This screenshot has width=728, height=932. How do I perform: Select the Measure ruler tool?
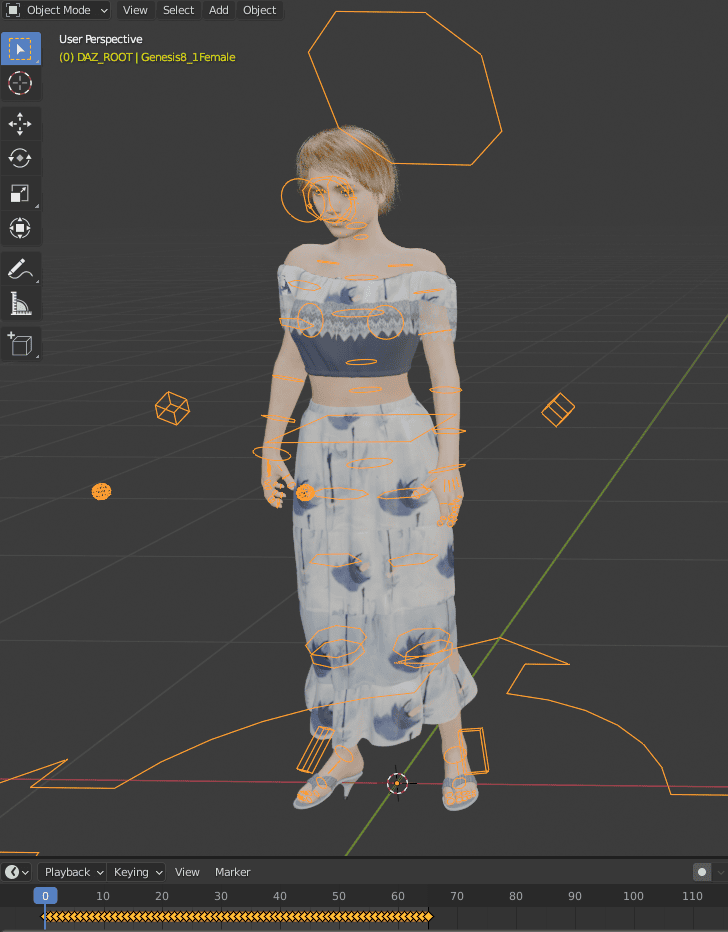click(21, 304)
